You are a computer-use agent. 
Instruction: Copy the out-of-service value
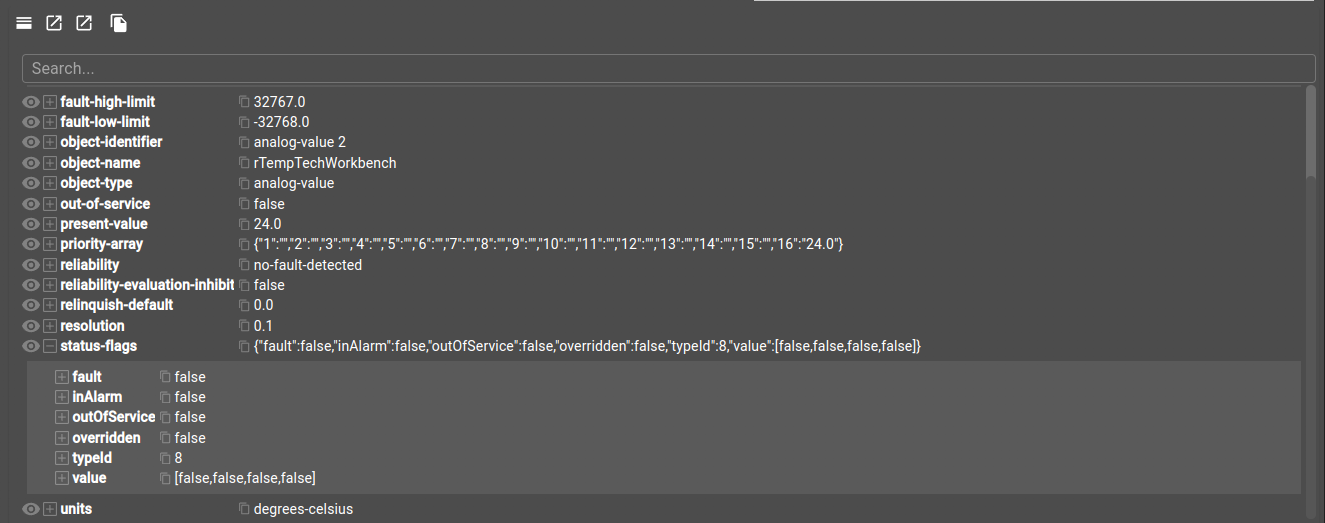pos(244,204)
